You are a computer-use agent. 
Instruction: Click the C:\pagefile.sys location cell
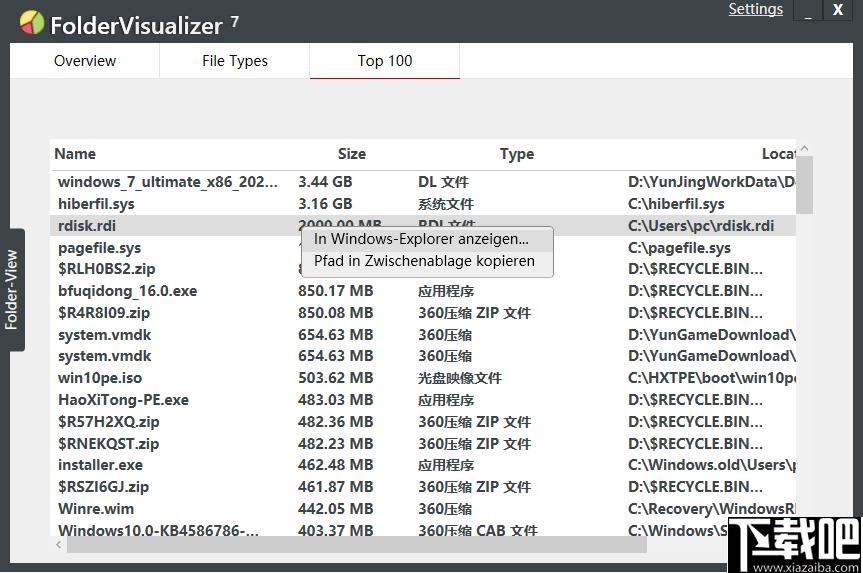pos(679,248)
